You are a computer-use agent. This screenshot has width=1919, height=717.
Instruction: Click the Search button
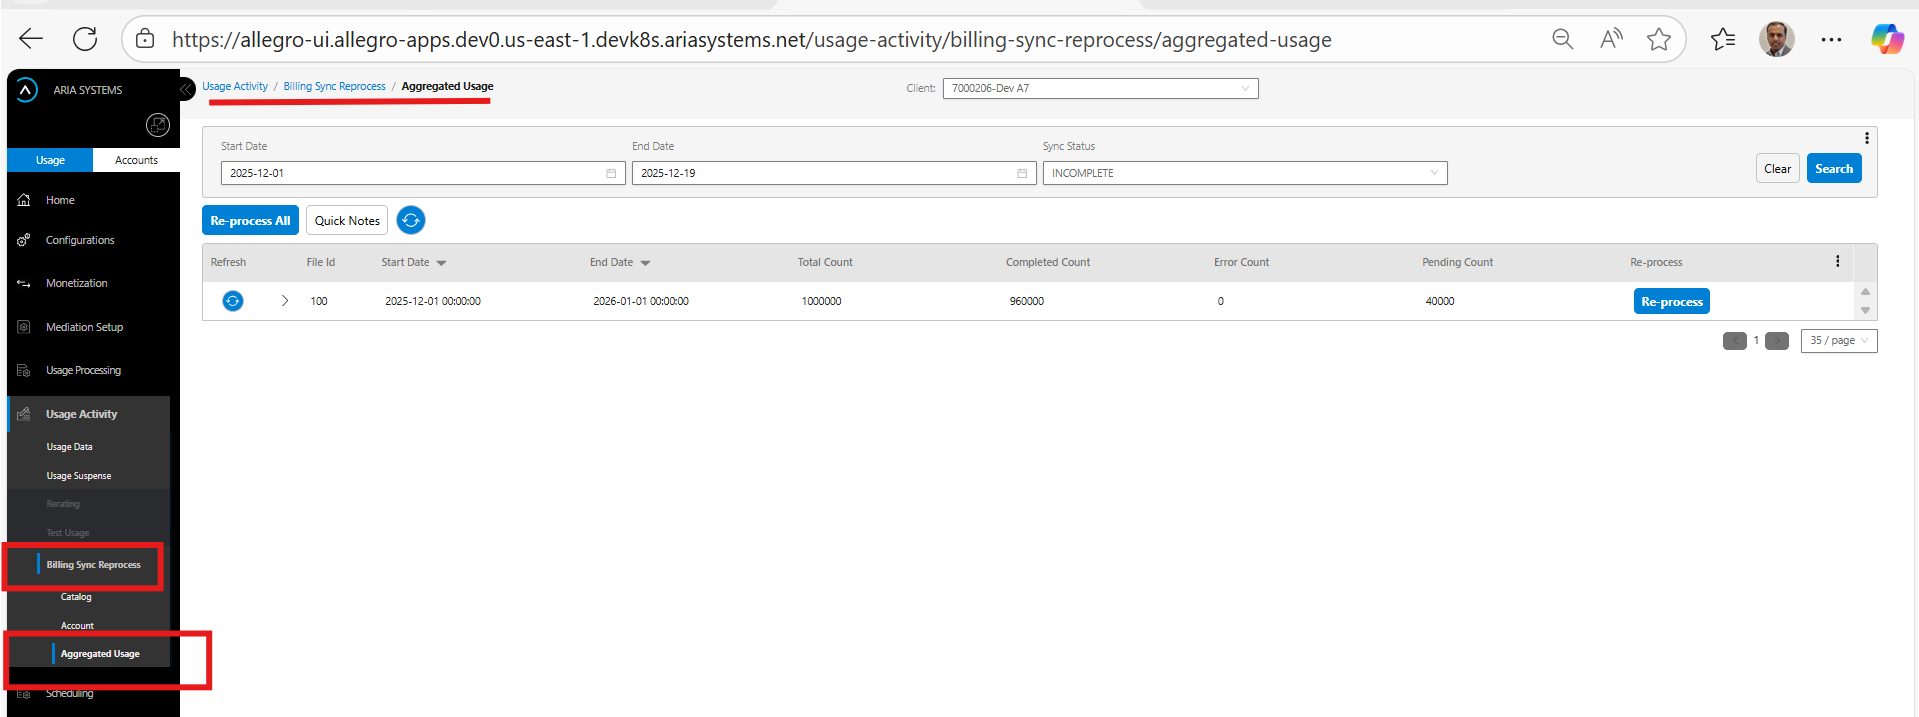[x=1833, y=169]
